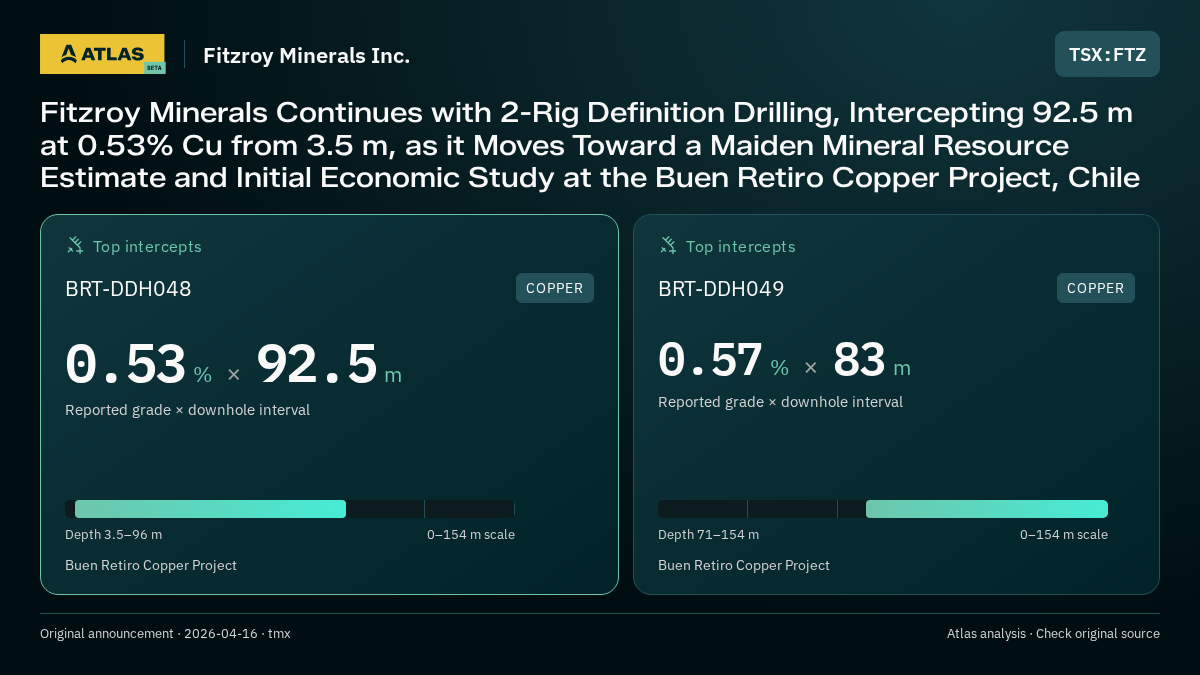Click the COPPER tag on the BRT-DDH049 card
1200x675 pixels.
pos(1096,288)
